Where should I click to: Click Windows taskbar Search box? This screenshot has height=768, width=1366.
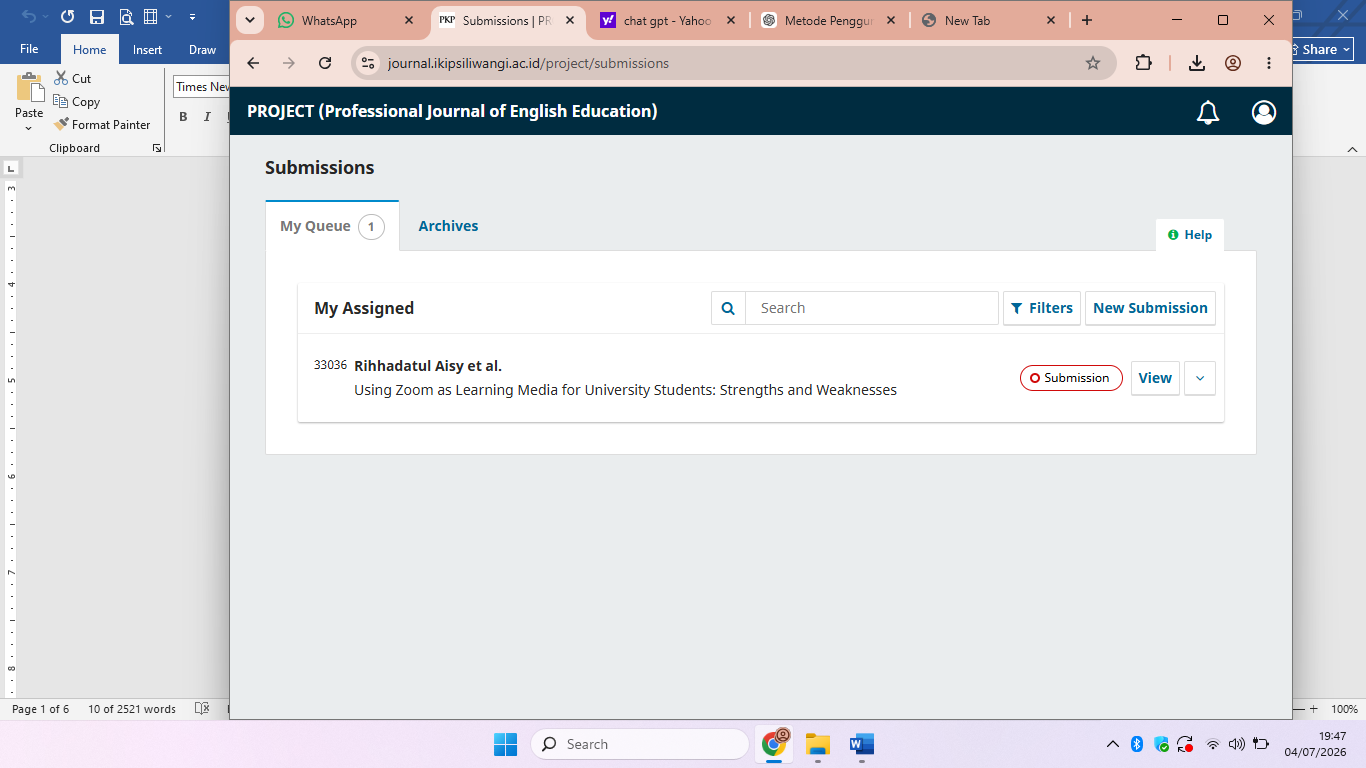coord(640,744)
